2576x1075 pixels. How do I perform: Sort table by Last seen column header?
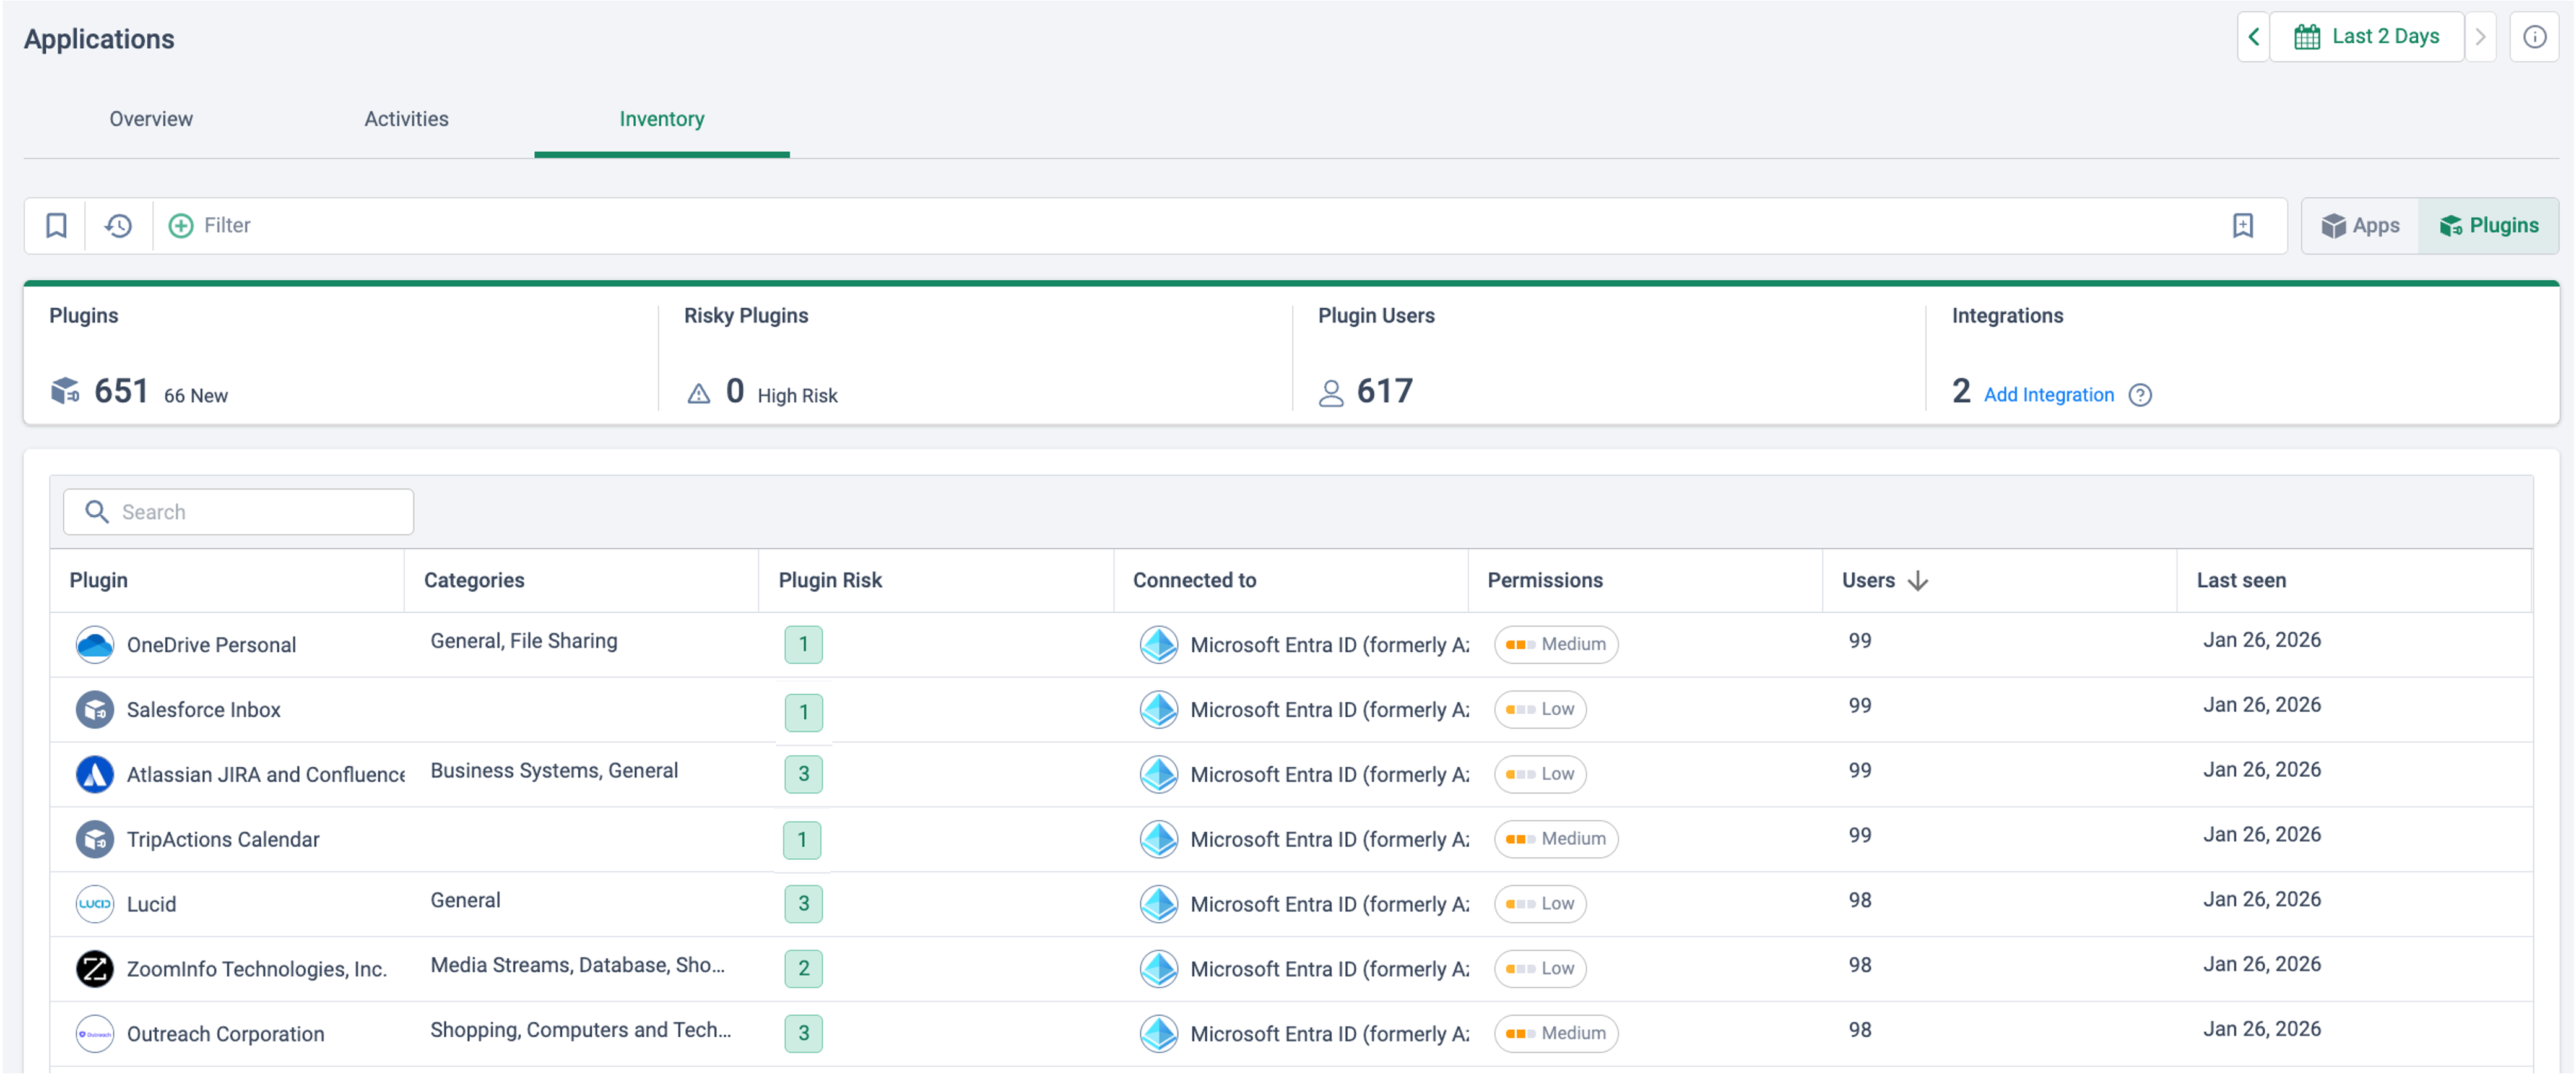click(2241, 581)
